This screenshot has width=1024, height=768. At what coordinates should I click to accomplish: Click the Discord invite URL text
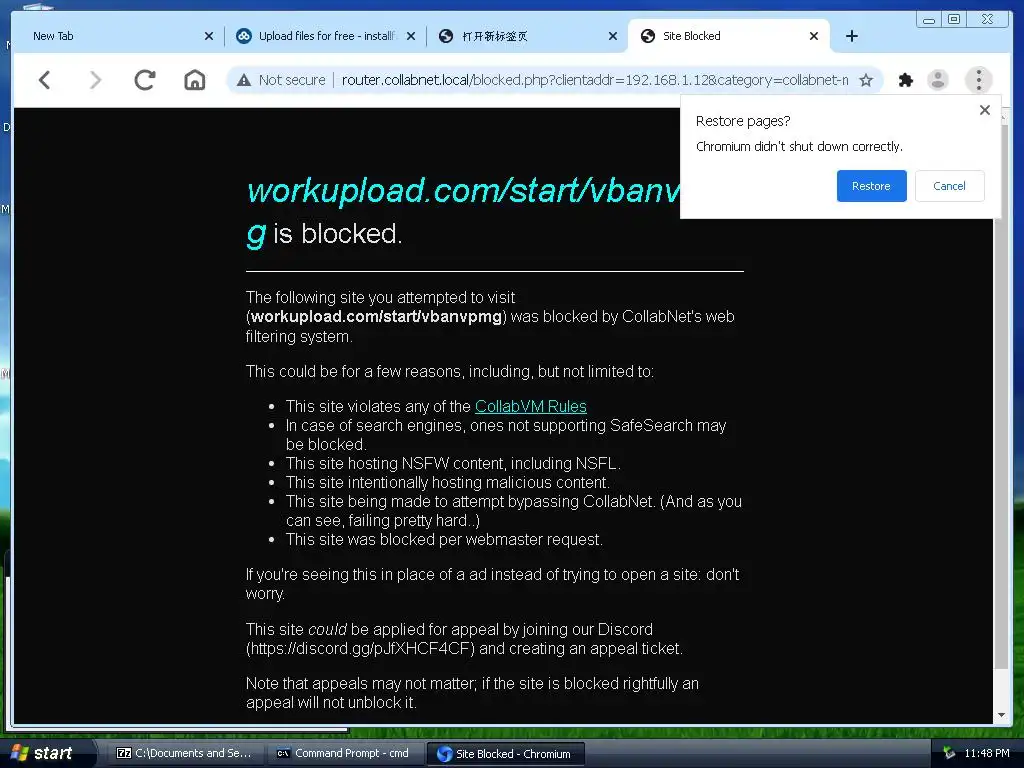(360, 648)
